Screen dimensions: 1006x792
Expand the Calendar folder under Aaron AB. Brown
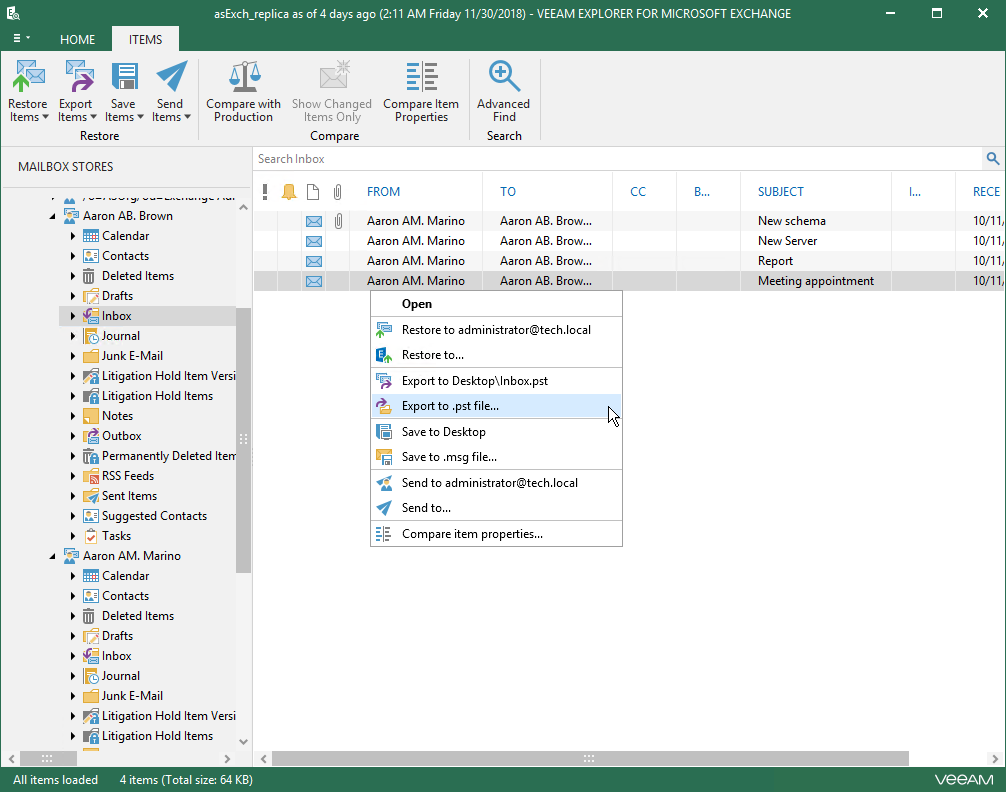point(73,236)
